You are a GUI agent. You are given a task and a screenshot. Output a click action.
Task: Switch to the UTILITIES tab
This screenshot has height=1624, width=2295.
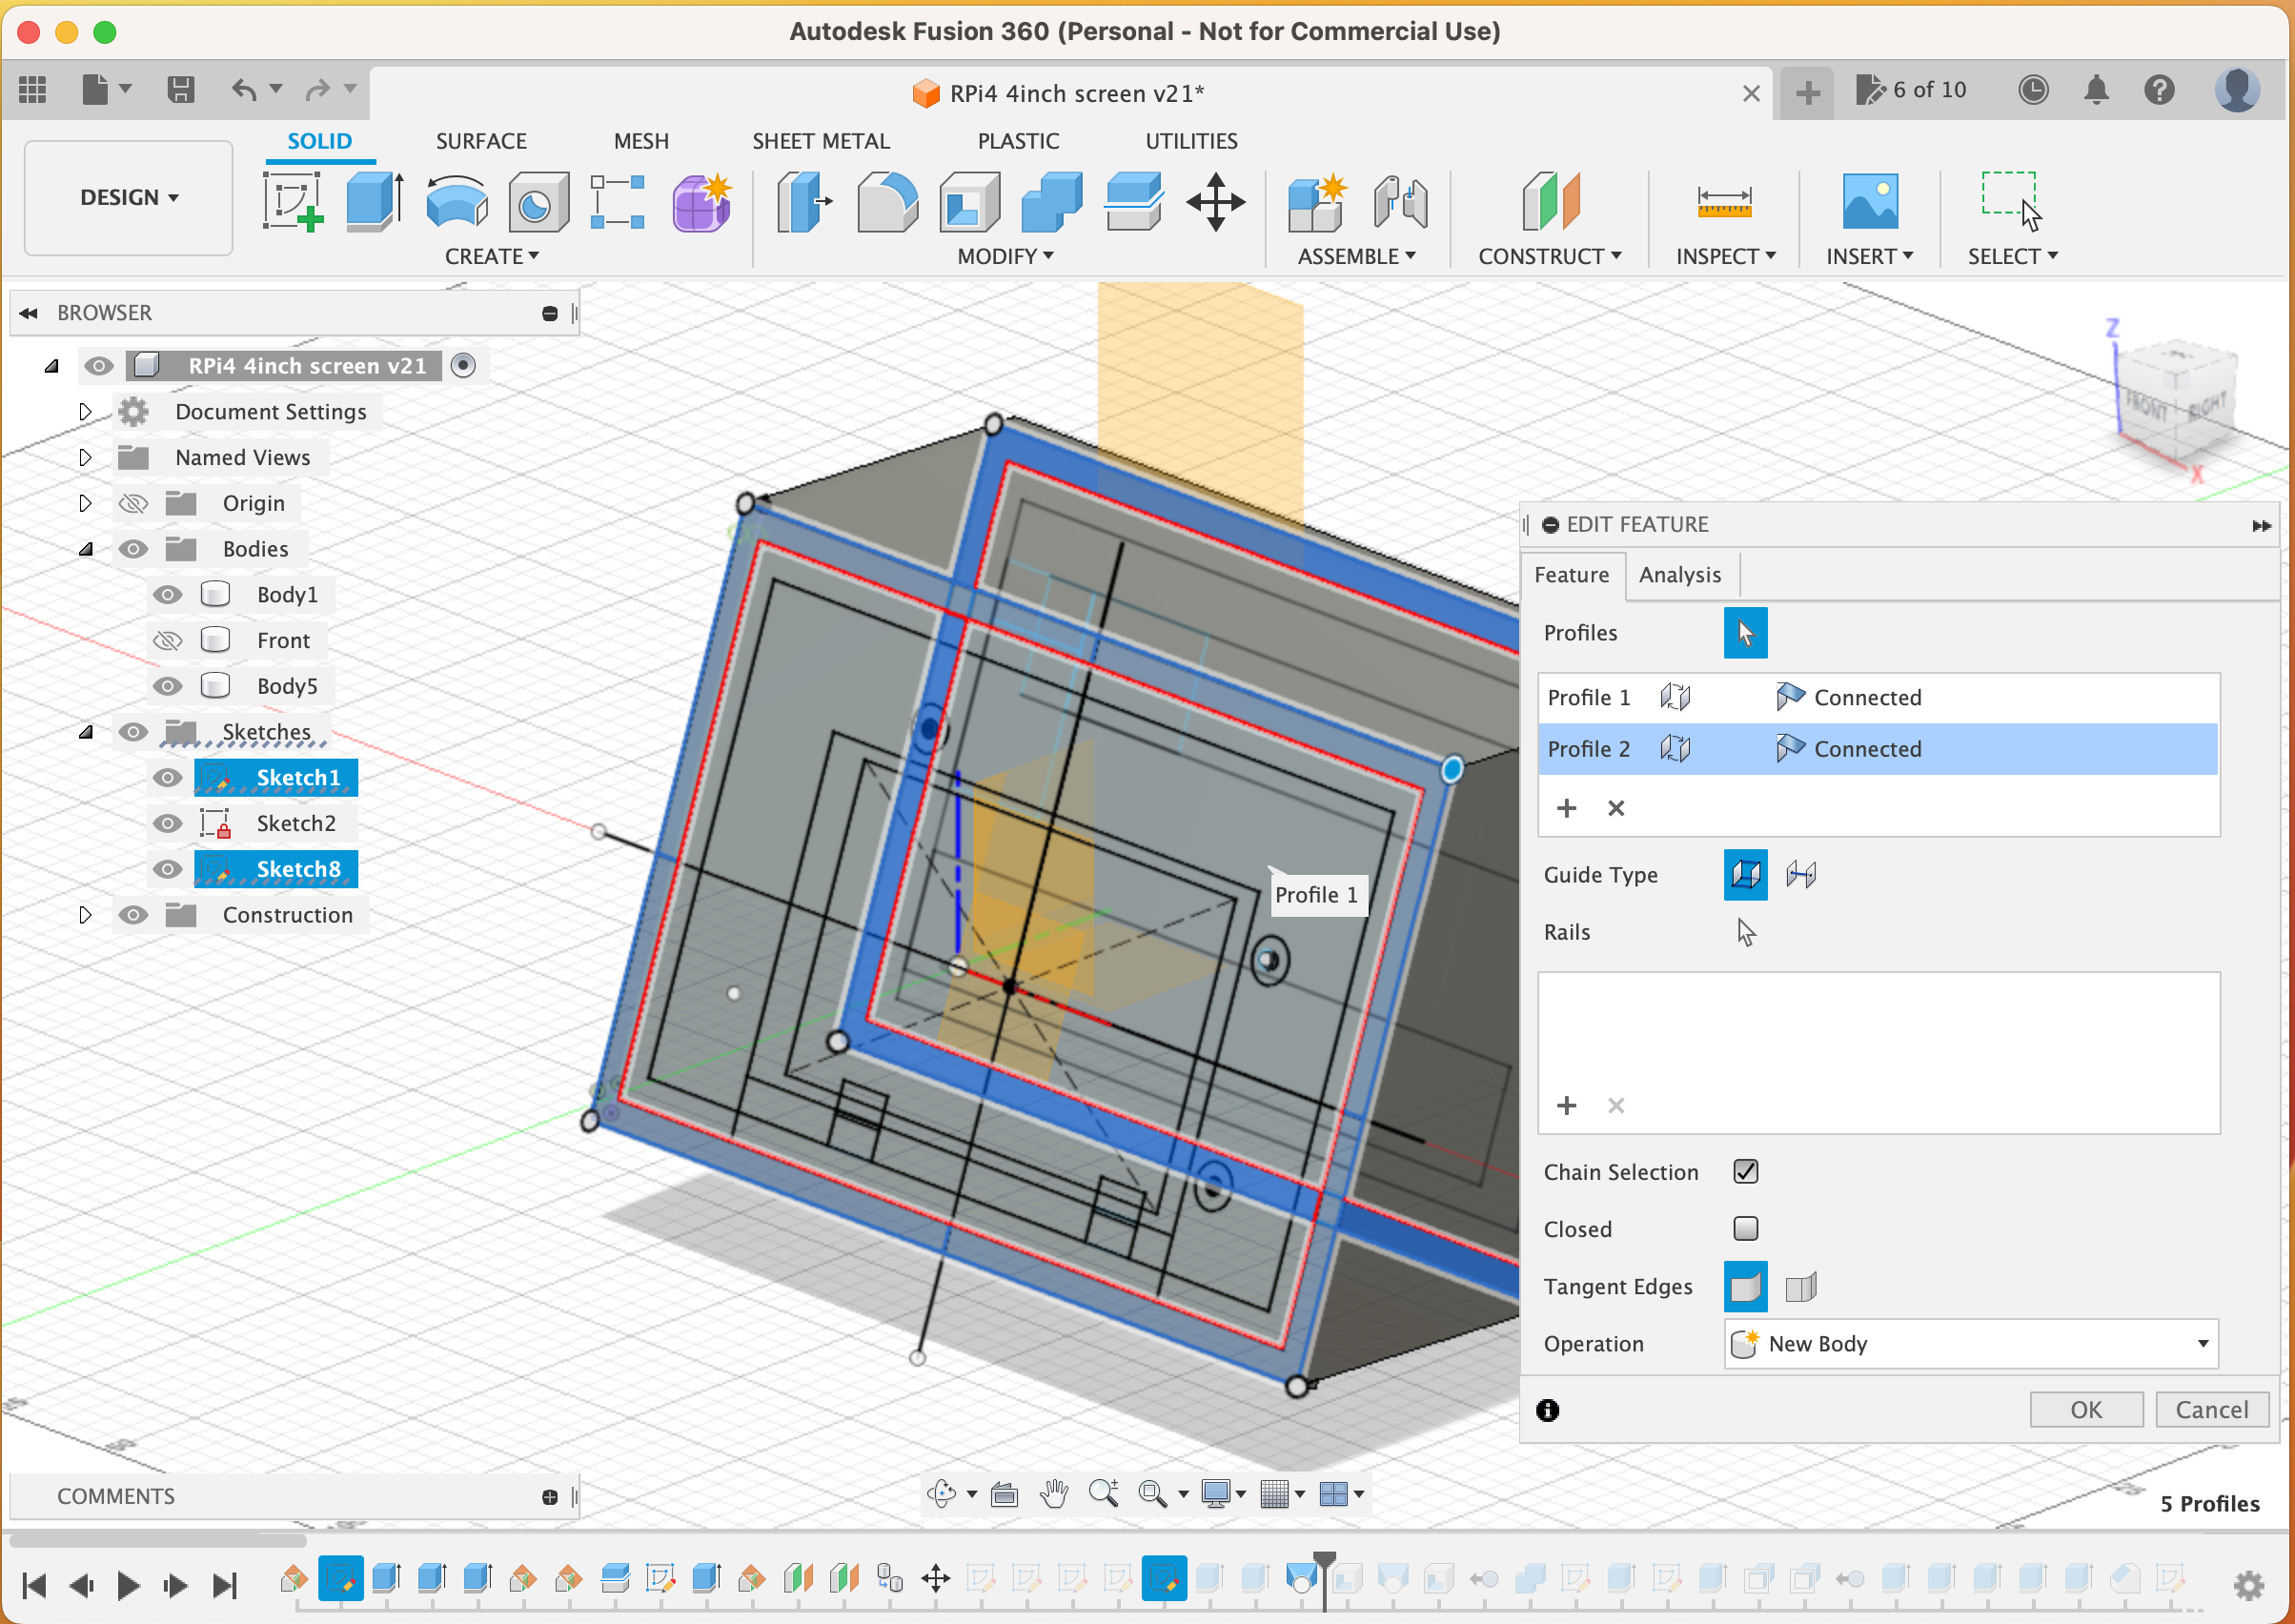tap(1191, 141)
